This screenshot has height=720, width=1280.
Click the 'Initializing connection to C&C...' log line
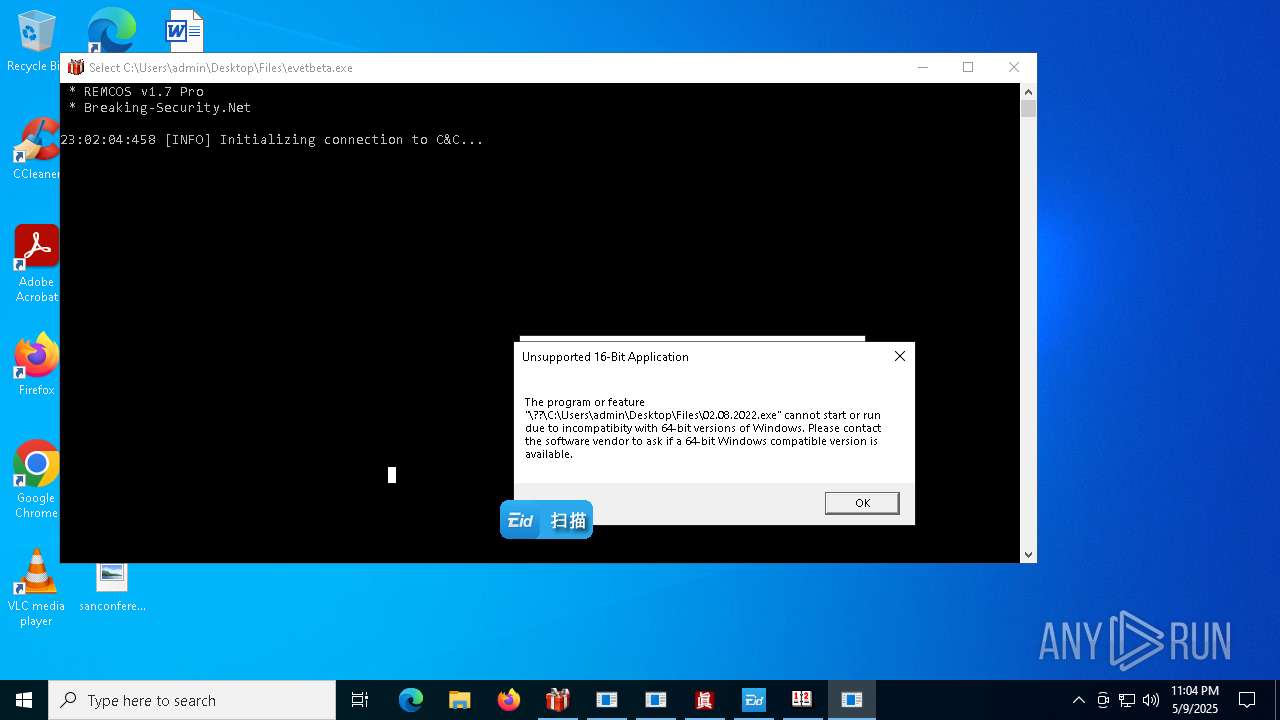click(x=272, y=139)
